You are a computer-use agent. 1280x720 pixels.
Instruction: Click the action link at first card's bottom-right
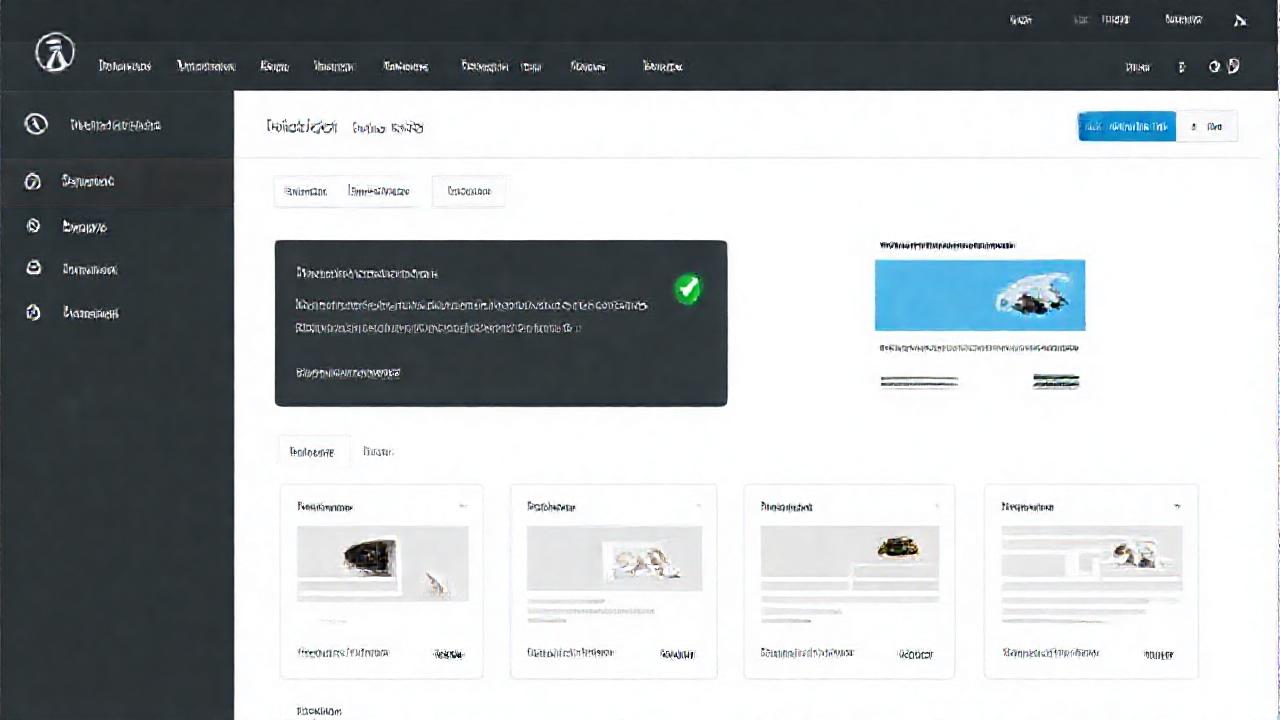tap(448, 654)
